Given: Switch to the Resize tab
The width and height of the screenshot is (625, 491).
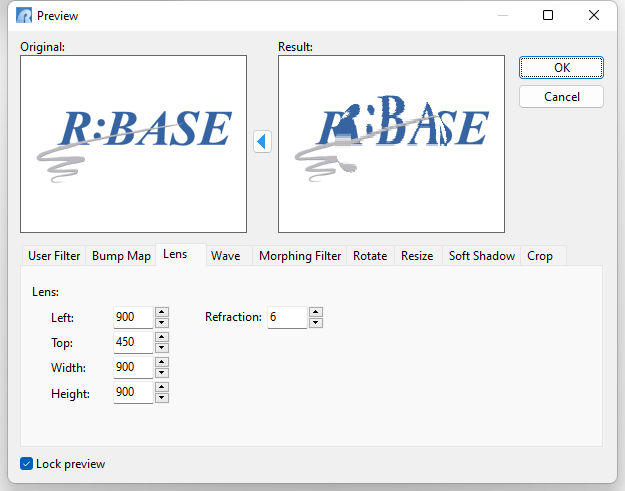Looking at the screenshot, I should 417,256.
